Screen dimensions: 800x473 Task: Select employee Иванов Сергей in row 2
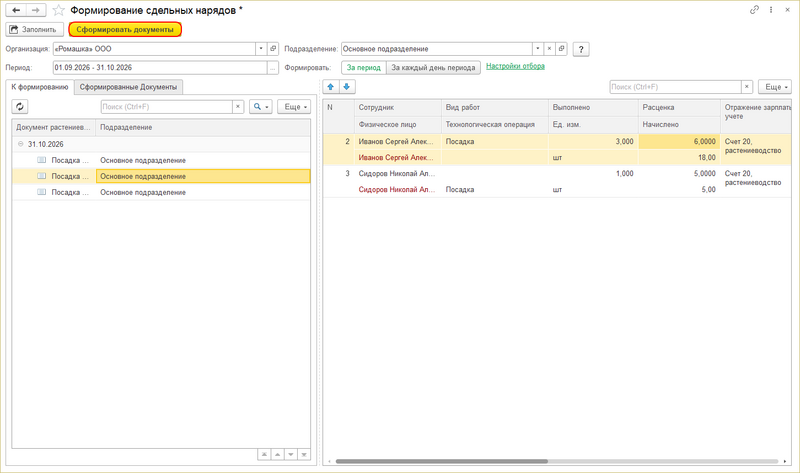(x=397, y=141)
